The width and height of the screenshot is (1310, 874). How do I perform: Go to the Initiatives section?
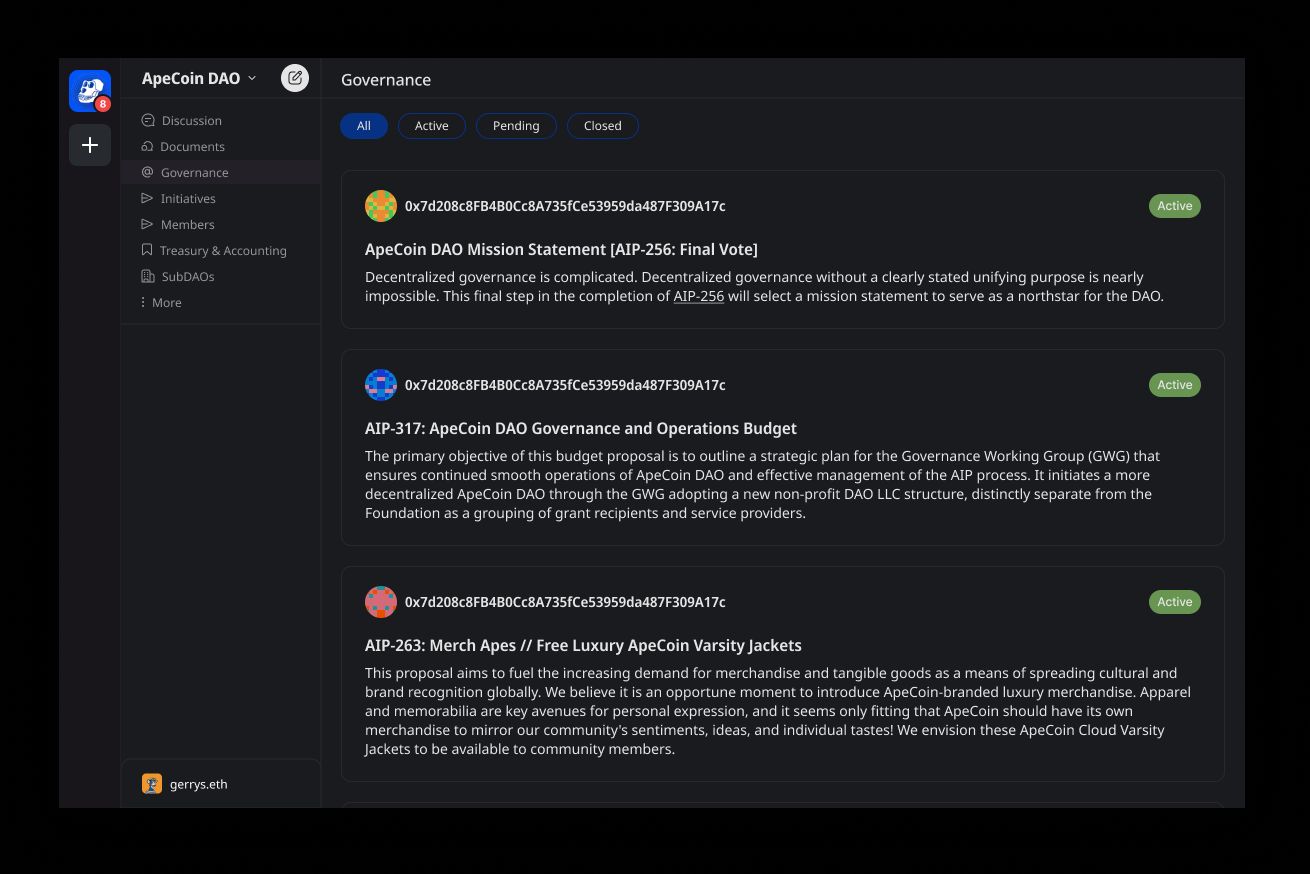click(x=188, y=198)
